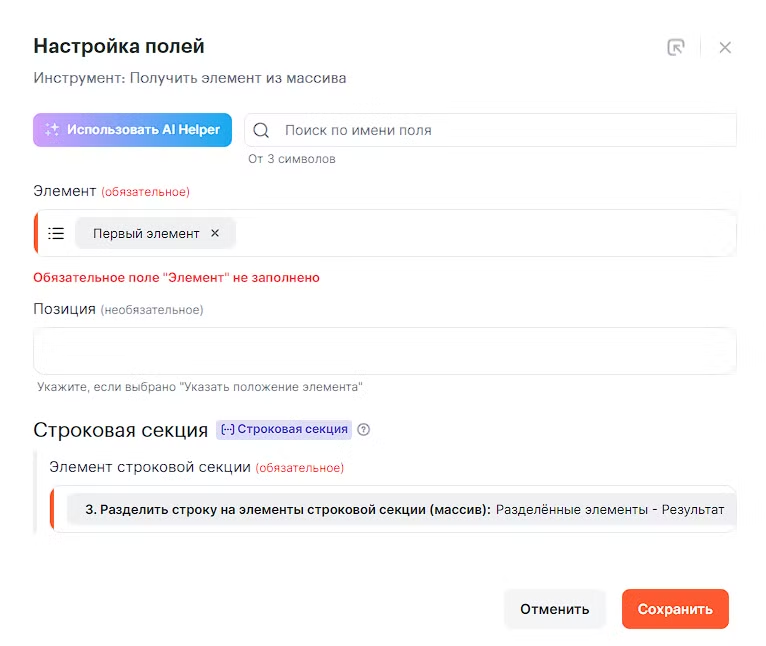Click the purple Строковая секция badge
Screen dimensions: 766x646
(x=284, y=429)
